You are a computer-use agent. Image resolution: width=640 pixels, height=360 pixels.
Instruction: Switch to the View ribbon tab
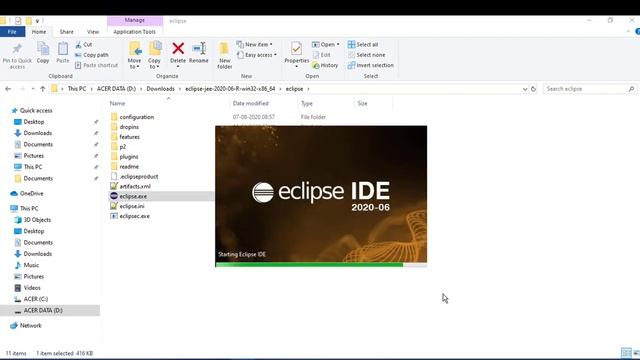pyautogui.click(x=93, y=32)
